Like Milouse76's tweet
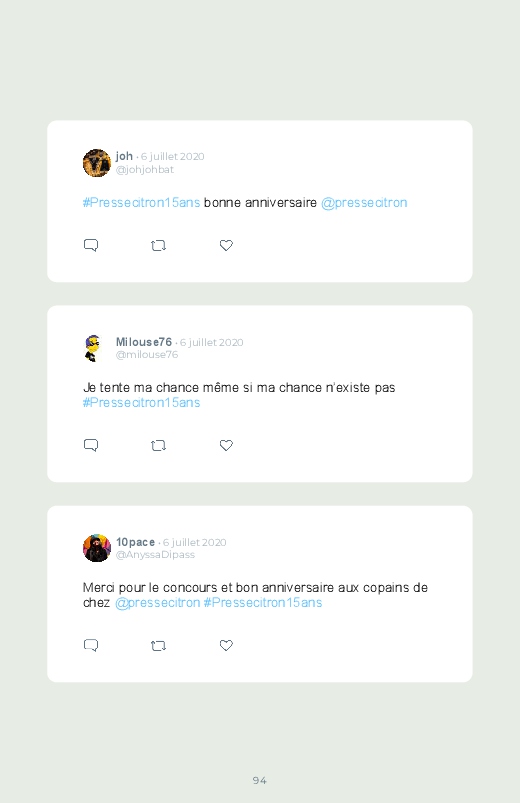This screenshot has width=520, height=803. pyautogui.click(x=226, y=445)
